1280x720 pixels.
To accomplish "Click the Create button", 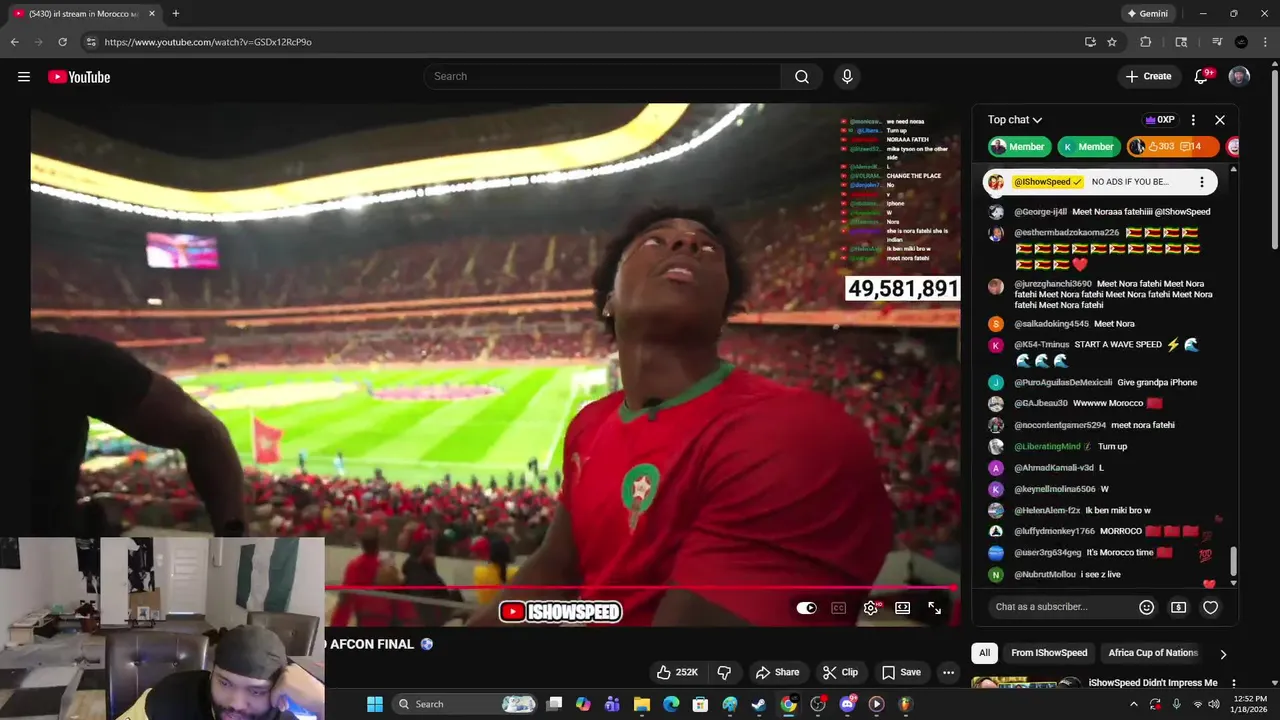I will [1148, 77].
